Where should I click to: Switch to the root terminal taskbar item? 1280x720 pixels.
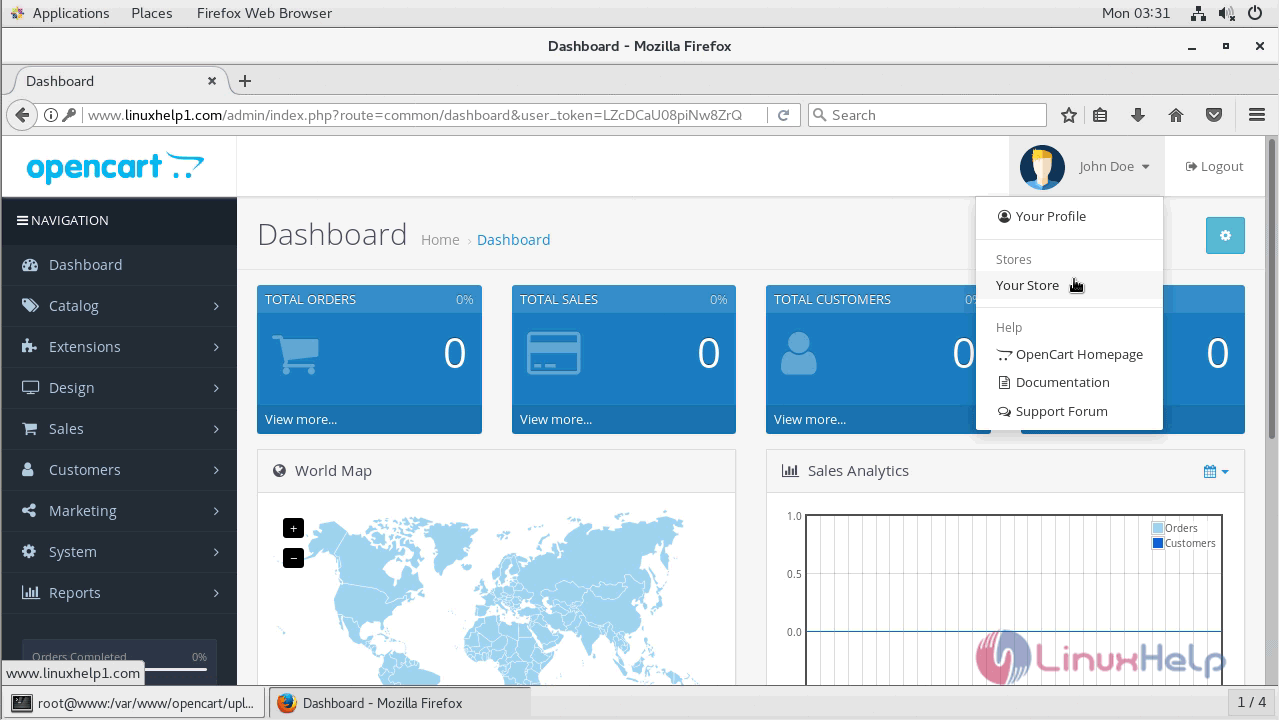(x=136, y=703)
